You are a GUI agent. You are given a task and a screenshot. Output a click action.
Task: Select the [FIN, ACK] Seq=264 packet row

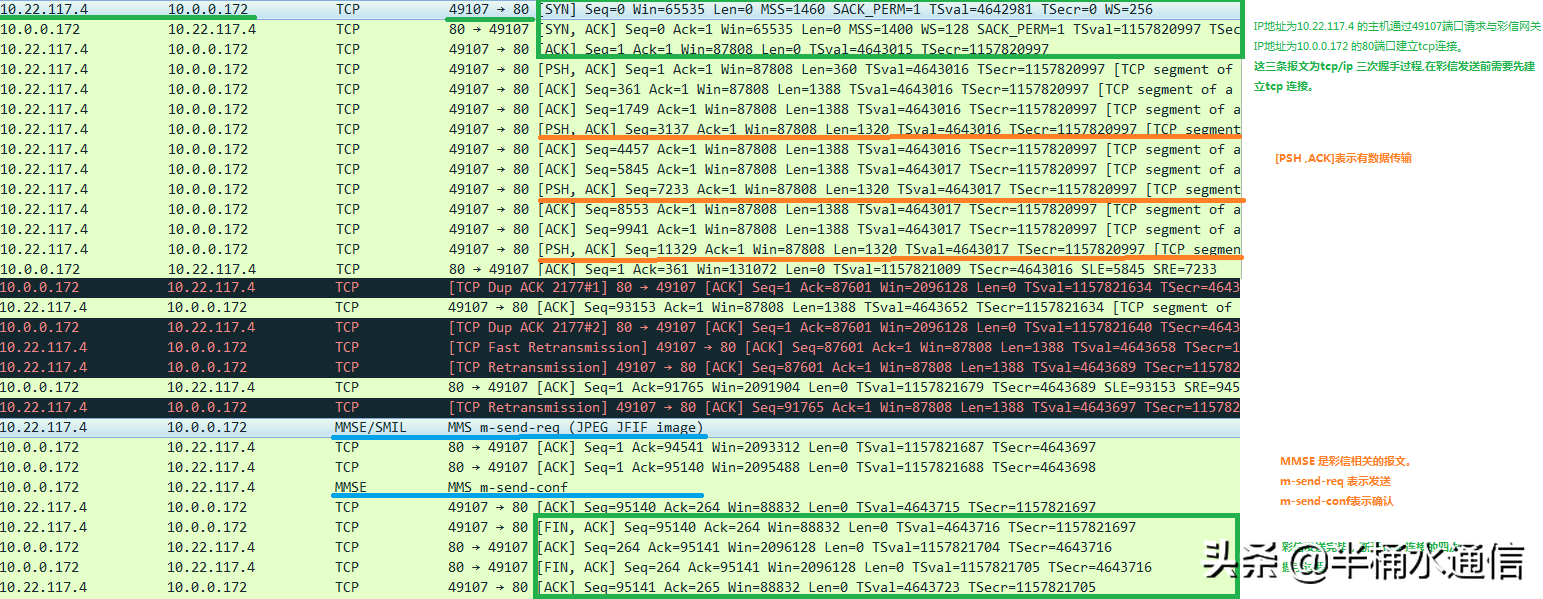[620, 568]
